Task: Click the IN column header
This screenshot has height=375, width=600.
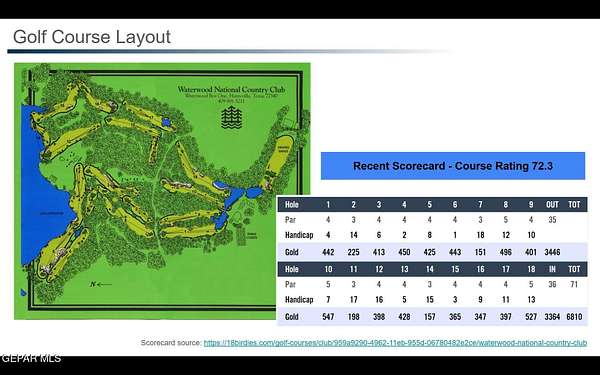Action: (552, 269)
